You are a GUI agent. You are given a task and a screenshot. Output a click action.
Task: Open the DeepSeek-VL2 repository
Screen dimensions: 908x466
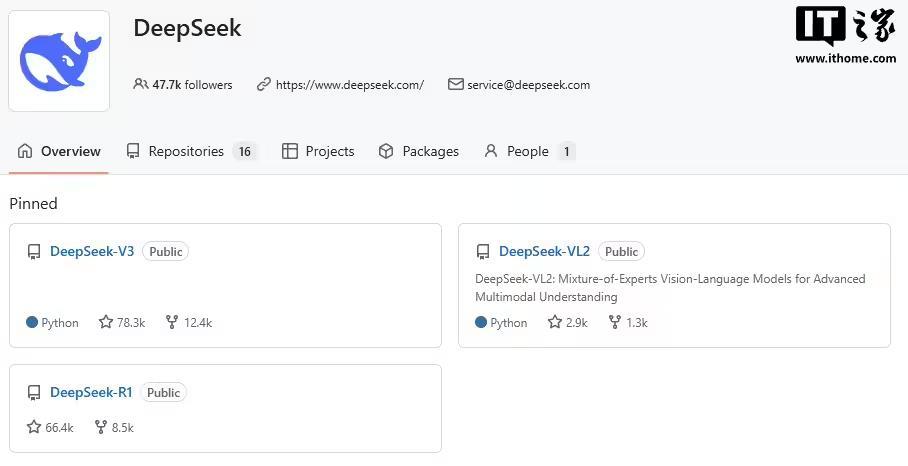(x=544, y=251)
